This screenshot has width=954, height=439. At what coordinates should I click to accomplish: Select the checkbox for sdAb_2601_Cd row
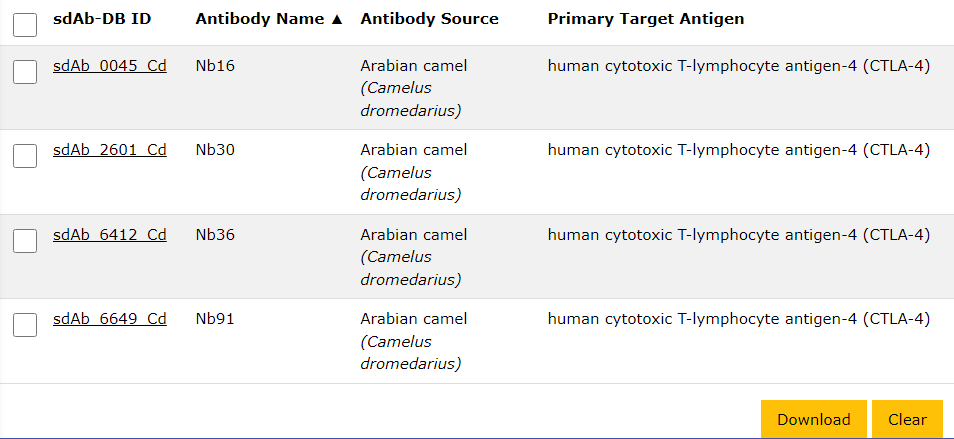pyautogui.click(x=25, y=156)
